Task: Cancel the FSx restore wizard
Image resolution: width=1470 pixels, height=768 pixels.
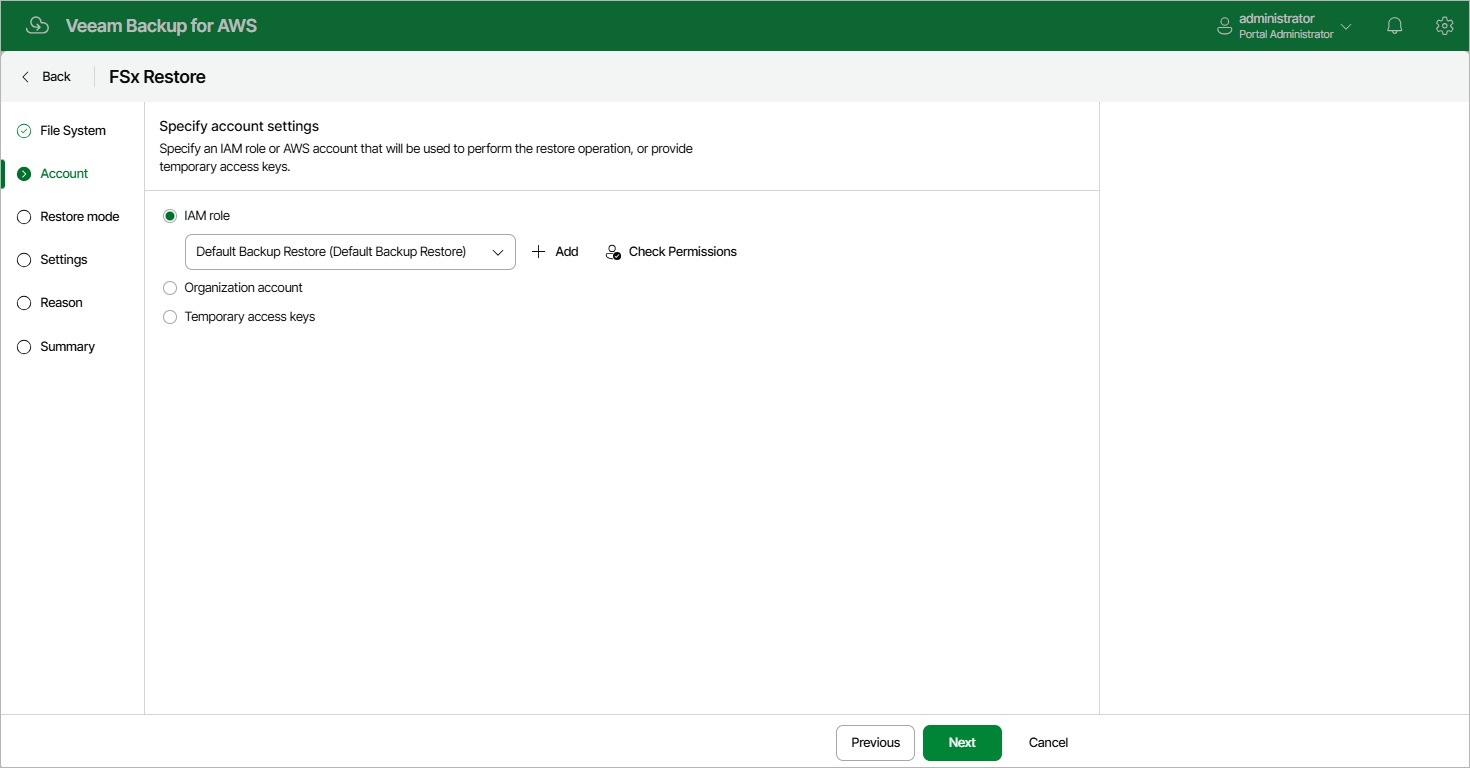Action: coord(1049,743)
